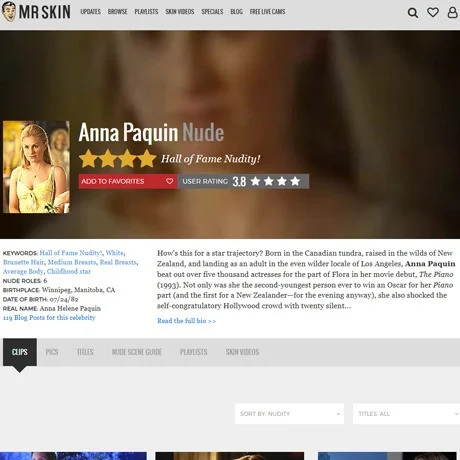Image resolution: width=460 pixels, height=460 pixels.
Task: Click Read the full bio link
Action: (x=186, y=321)
